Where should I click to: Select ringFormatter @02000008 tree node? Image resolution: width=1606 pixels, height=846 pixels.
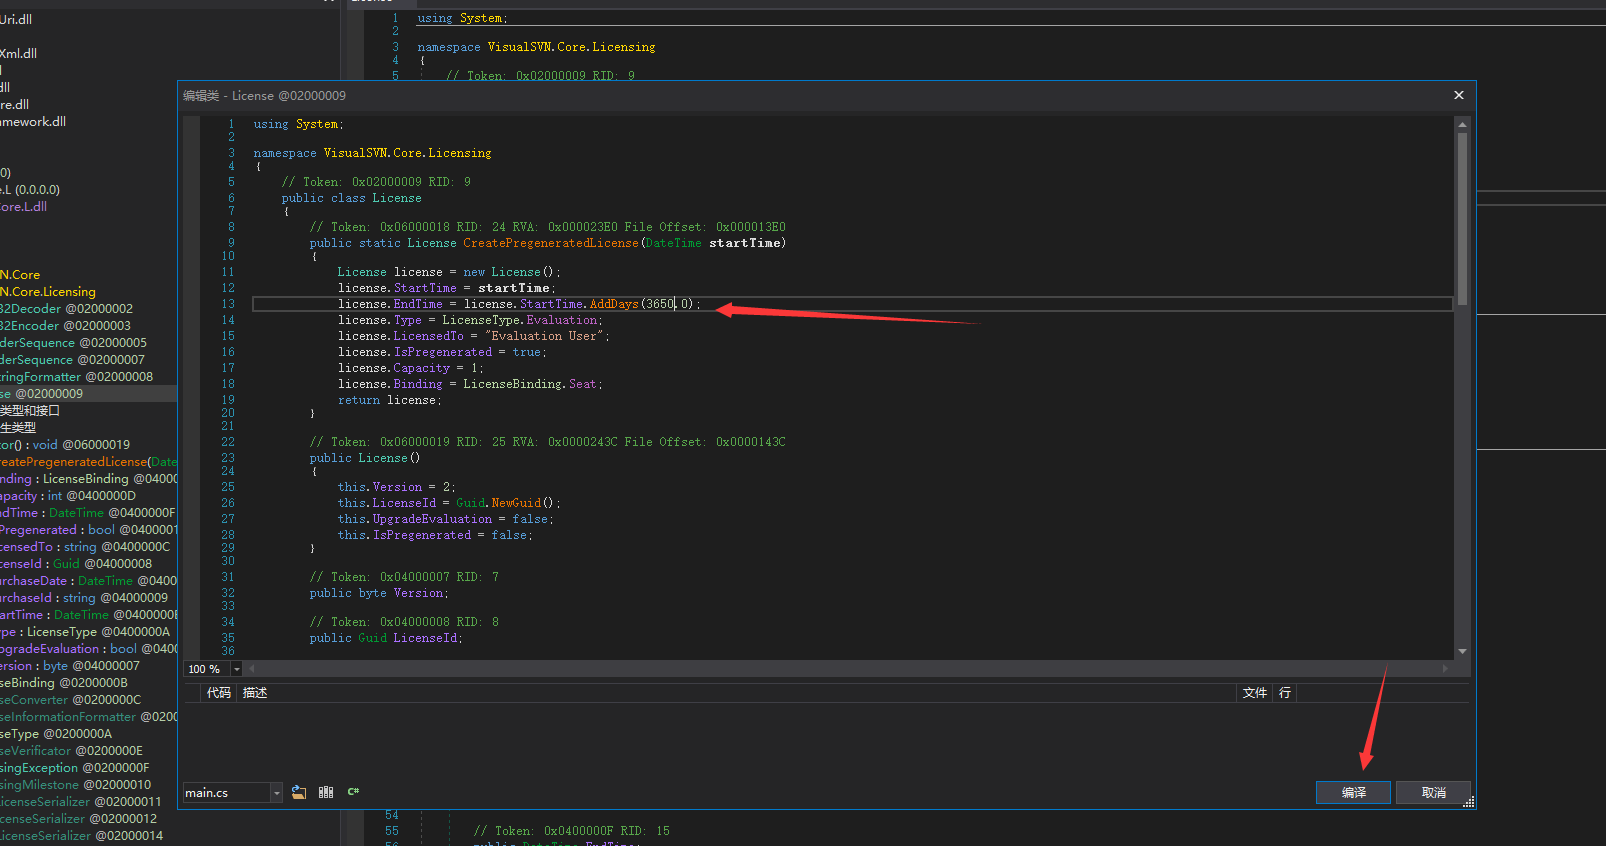tap(76, 377)
